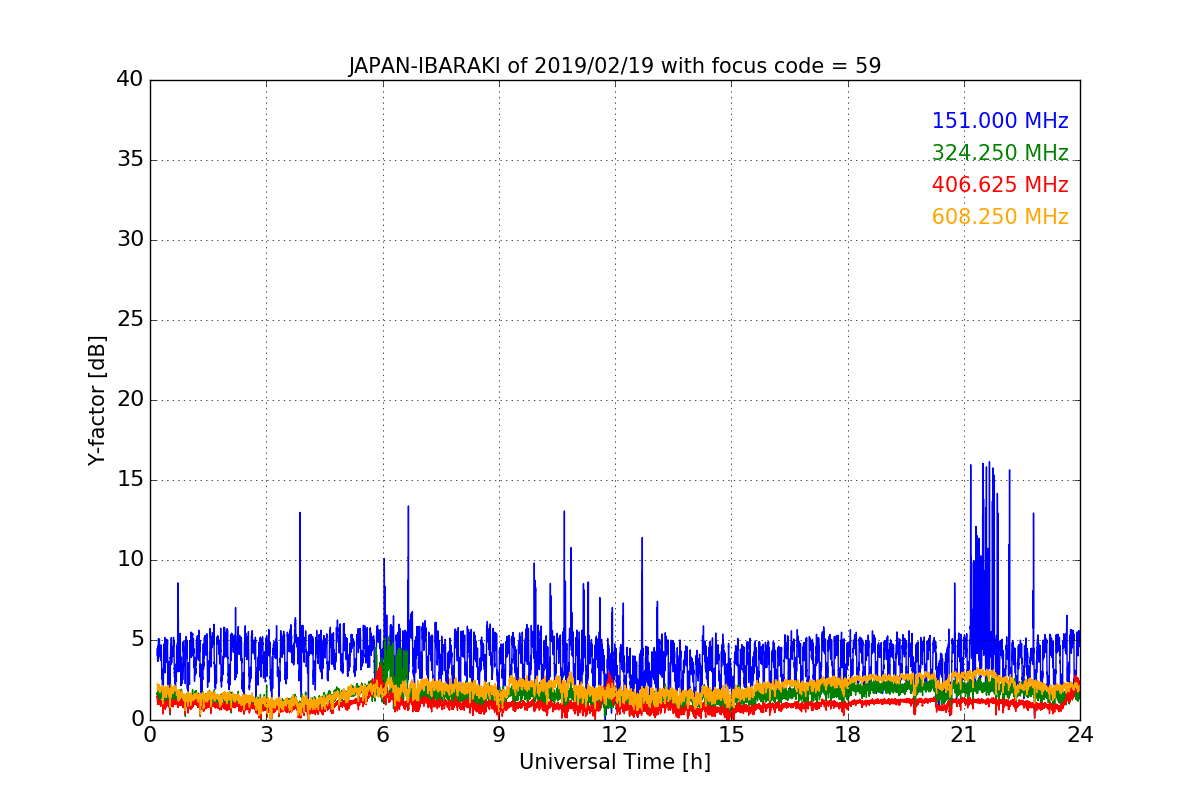Select hour 6 on the time axis
The height and width of the screenshot is (800, 1200).
click(383, 734)
